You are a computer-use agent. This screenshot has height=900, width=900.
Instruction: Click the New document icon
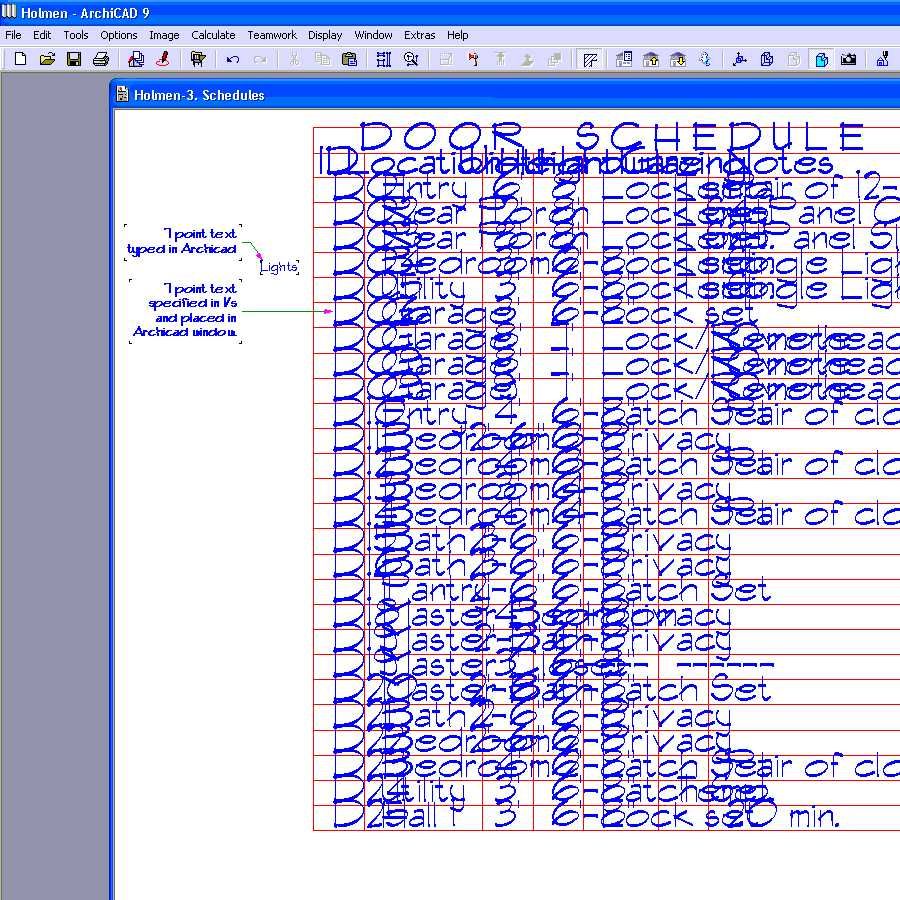pos(20,59)
